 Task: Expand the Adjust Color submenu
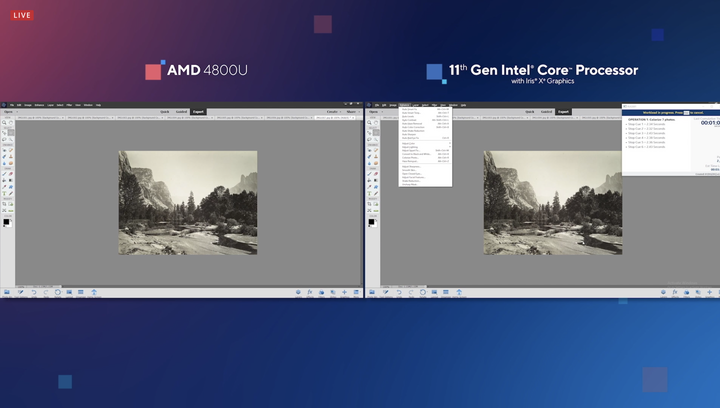coord(425,143)
